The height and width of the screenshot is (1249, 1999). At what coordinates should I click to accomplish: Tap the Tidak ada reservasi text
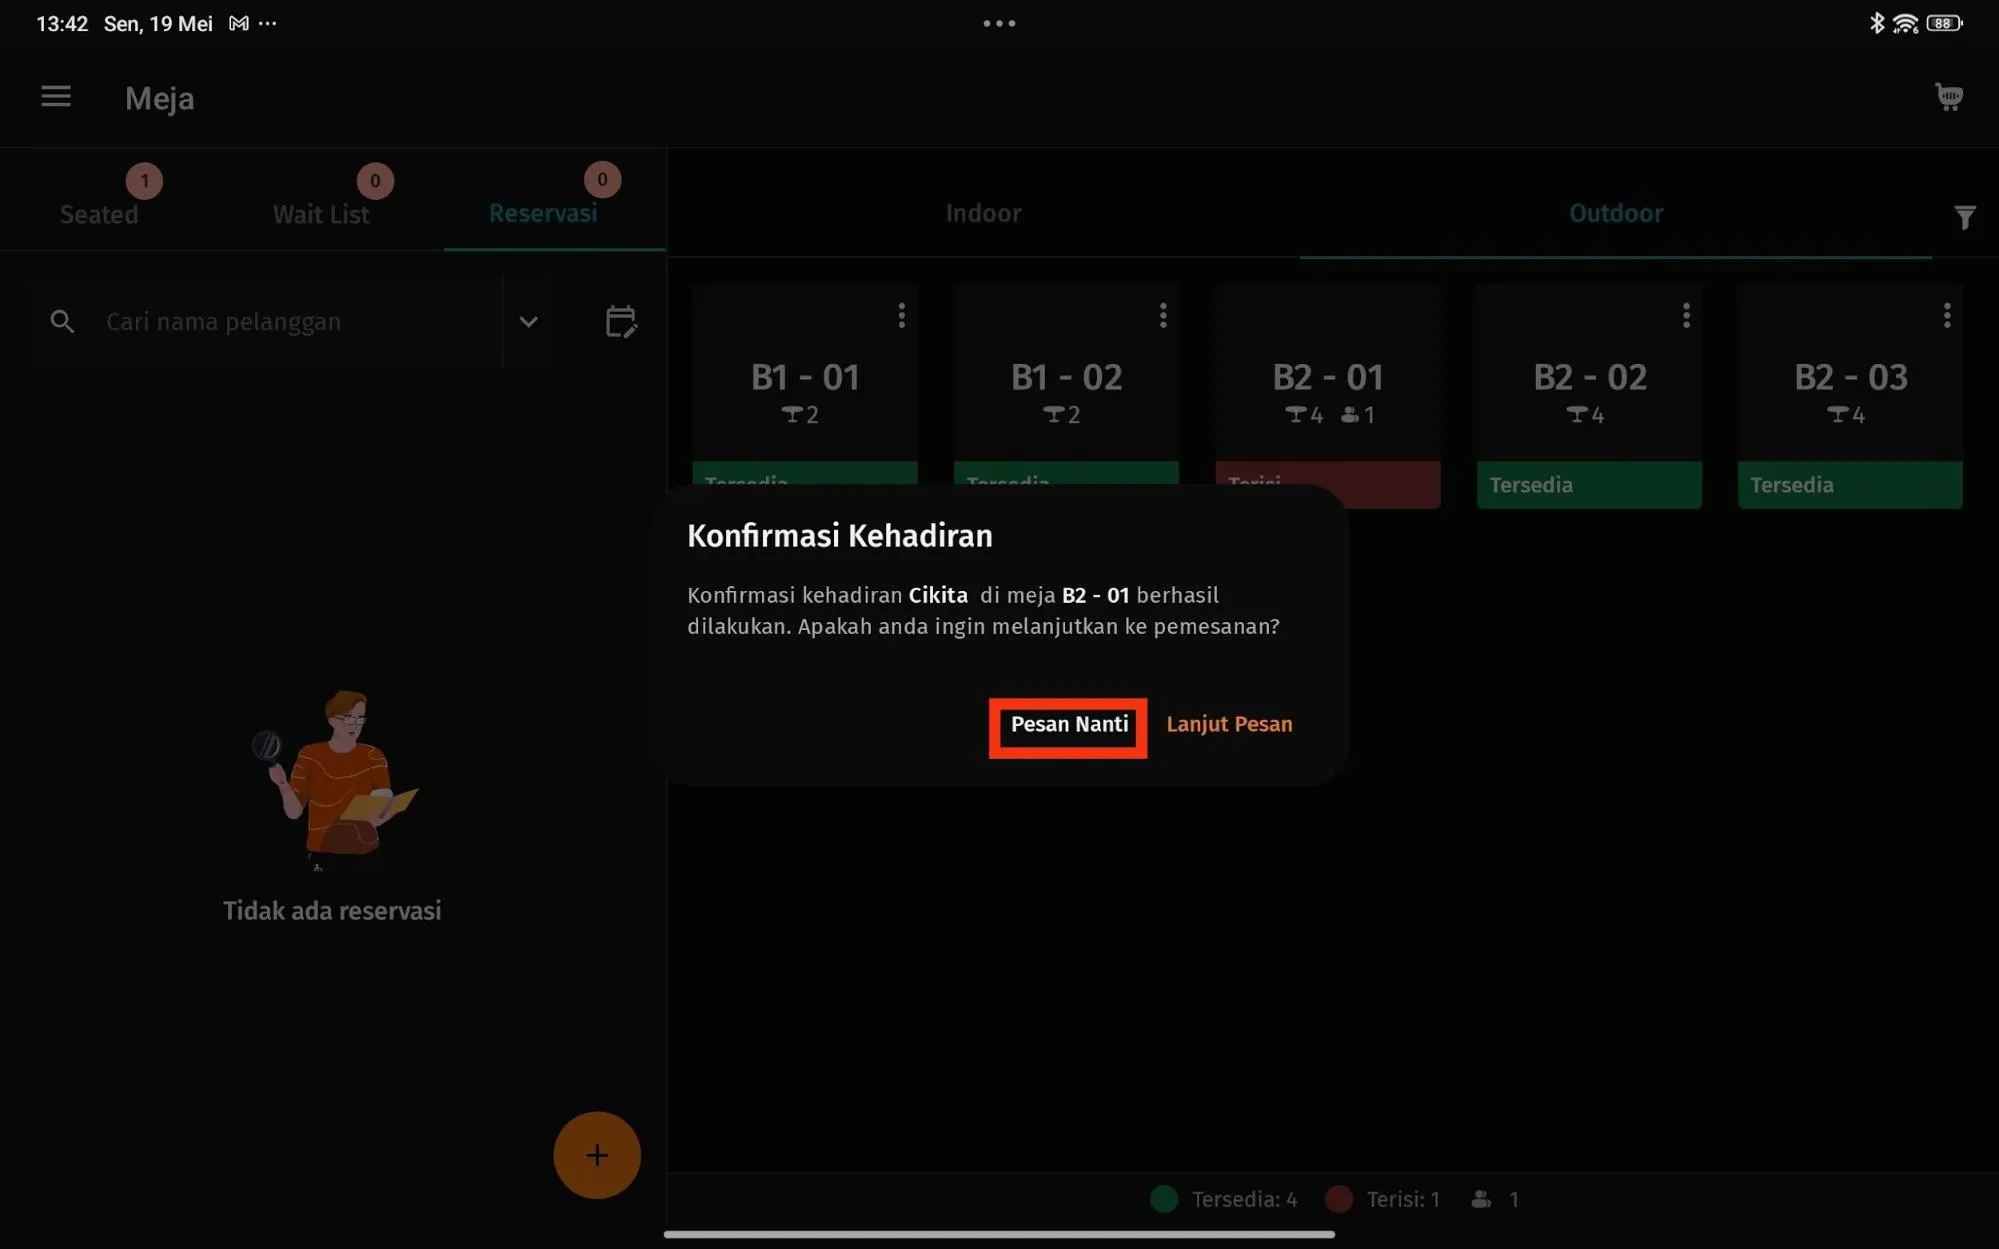click(332, 911)
